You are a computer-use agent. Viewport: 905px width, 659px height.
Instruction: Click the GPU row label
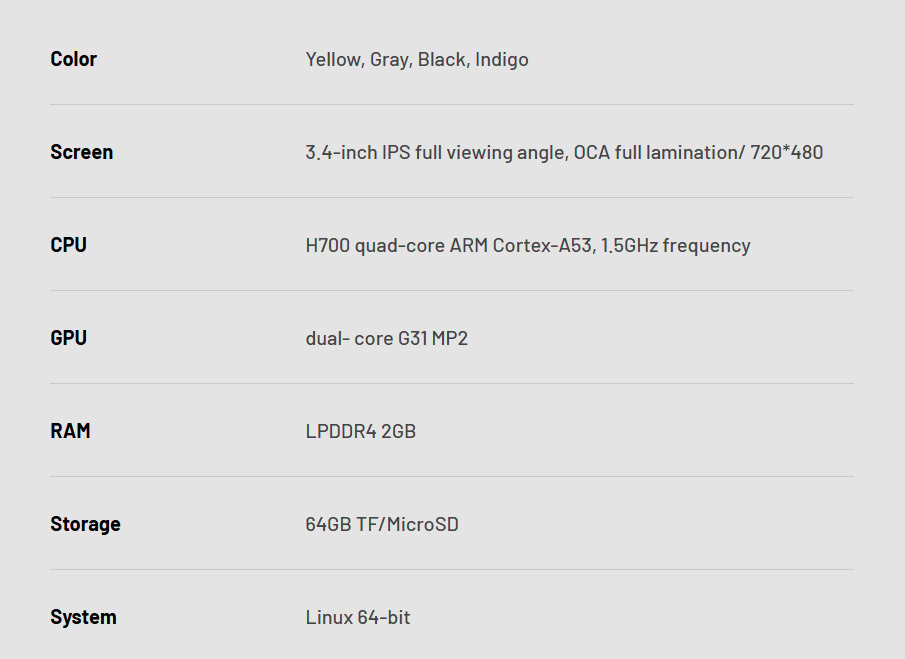pyautogui.click(x=68, y=338)
